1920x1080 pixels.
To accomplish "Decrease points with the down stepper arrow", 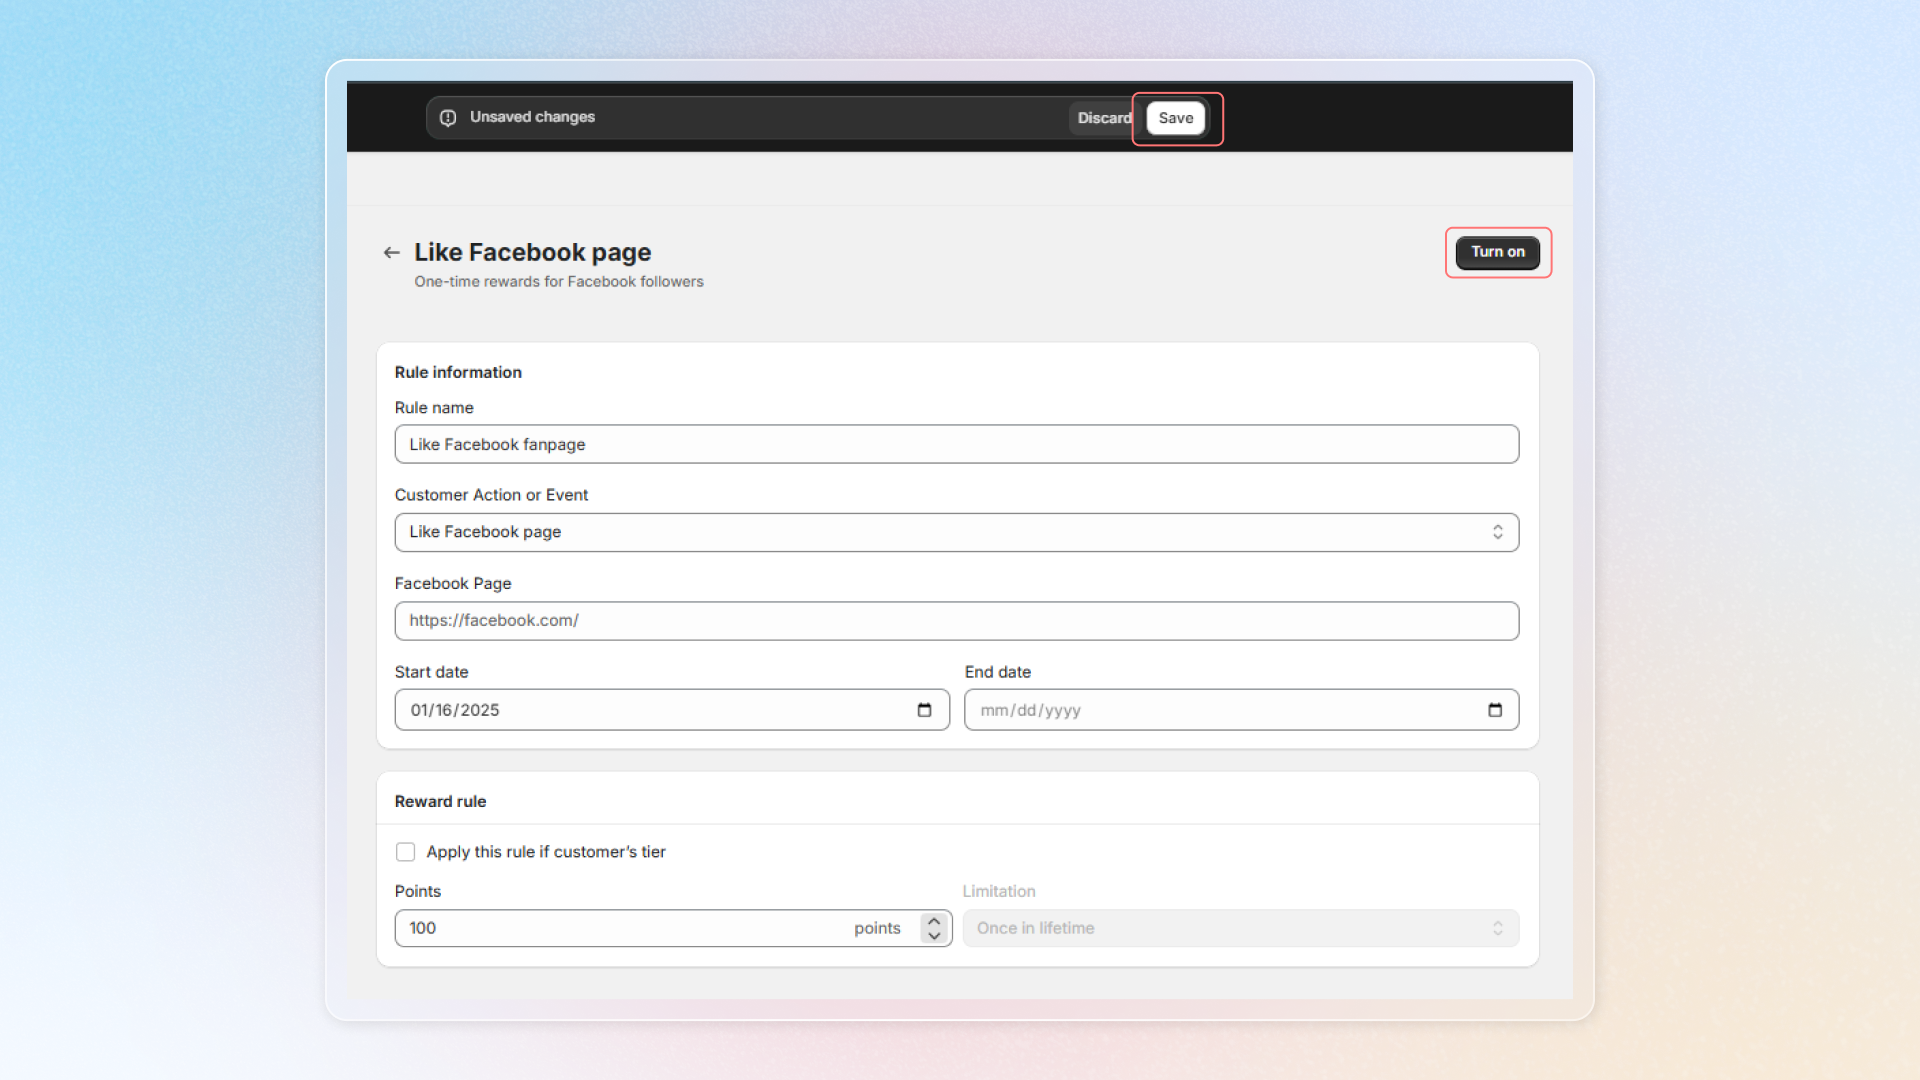I will pyautogui.click(x=934, y=936).
